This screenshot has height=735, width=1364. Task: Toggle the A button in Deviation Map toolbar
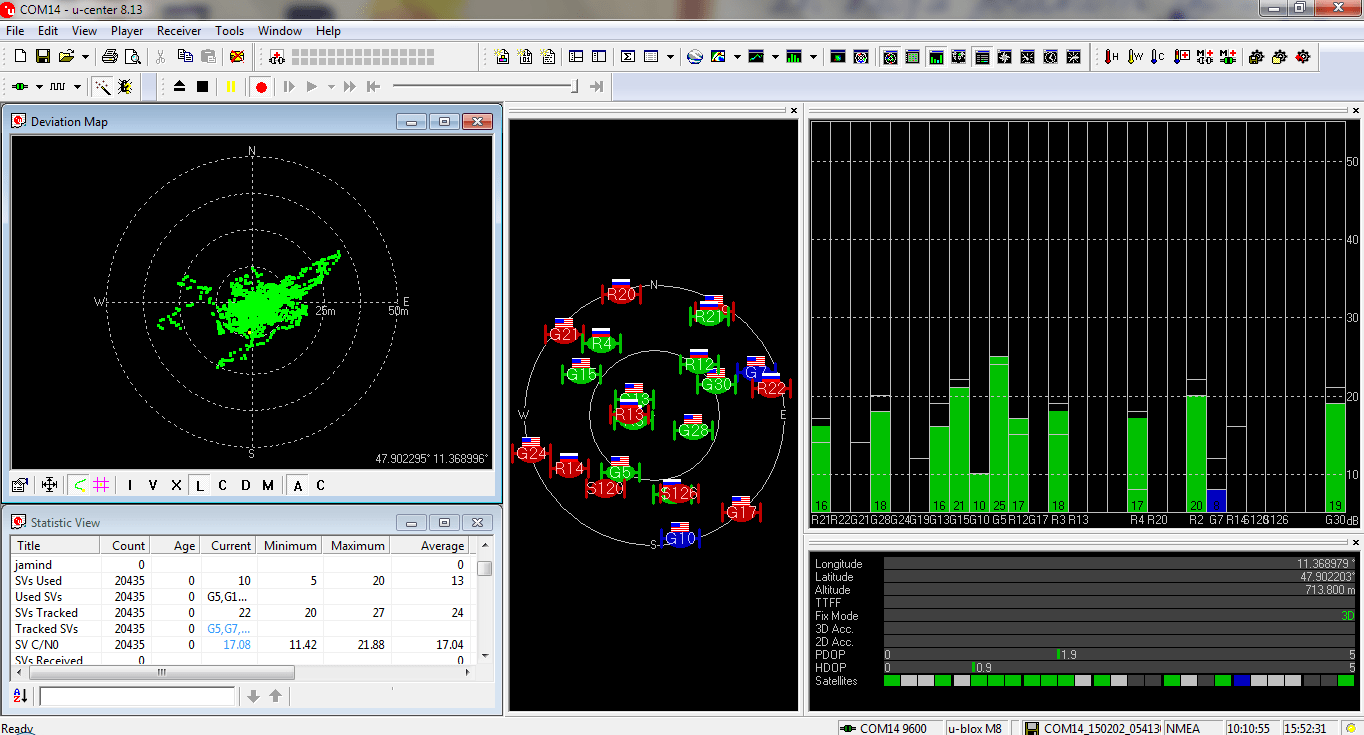coord(298,485)
